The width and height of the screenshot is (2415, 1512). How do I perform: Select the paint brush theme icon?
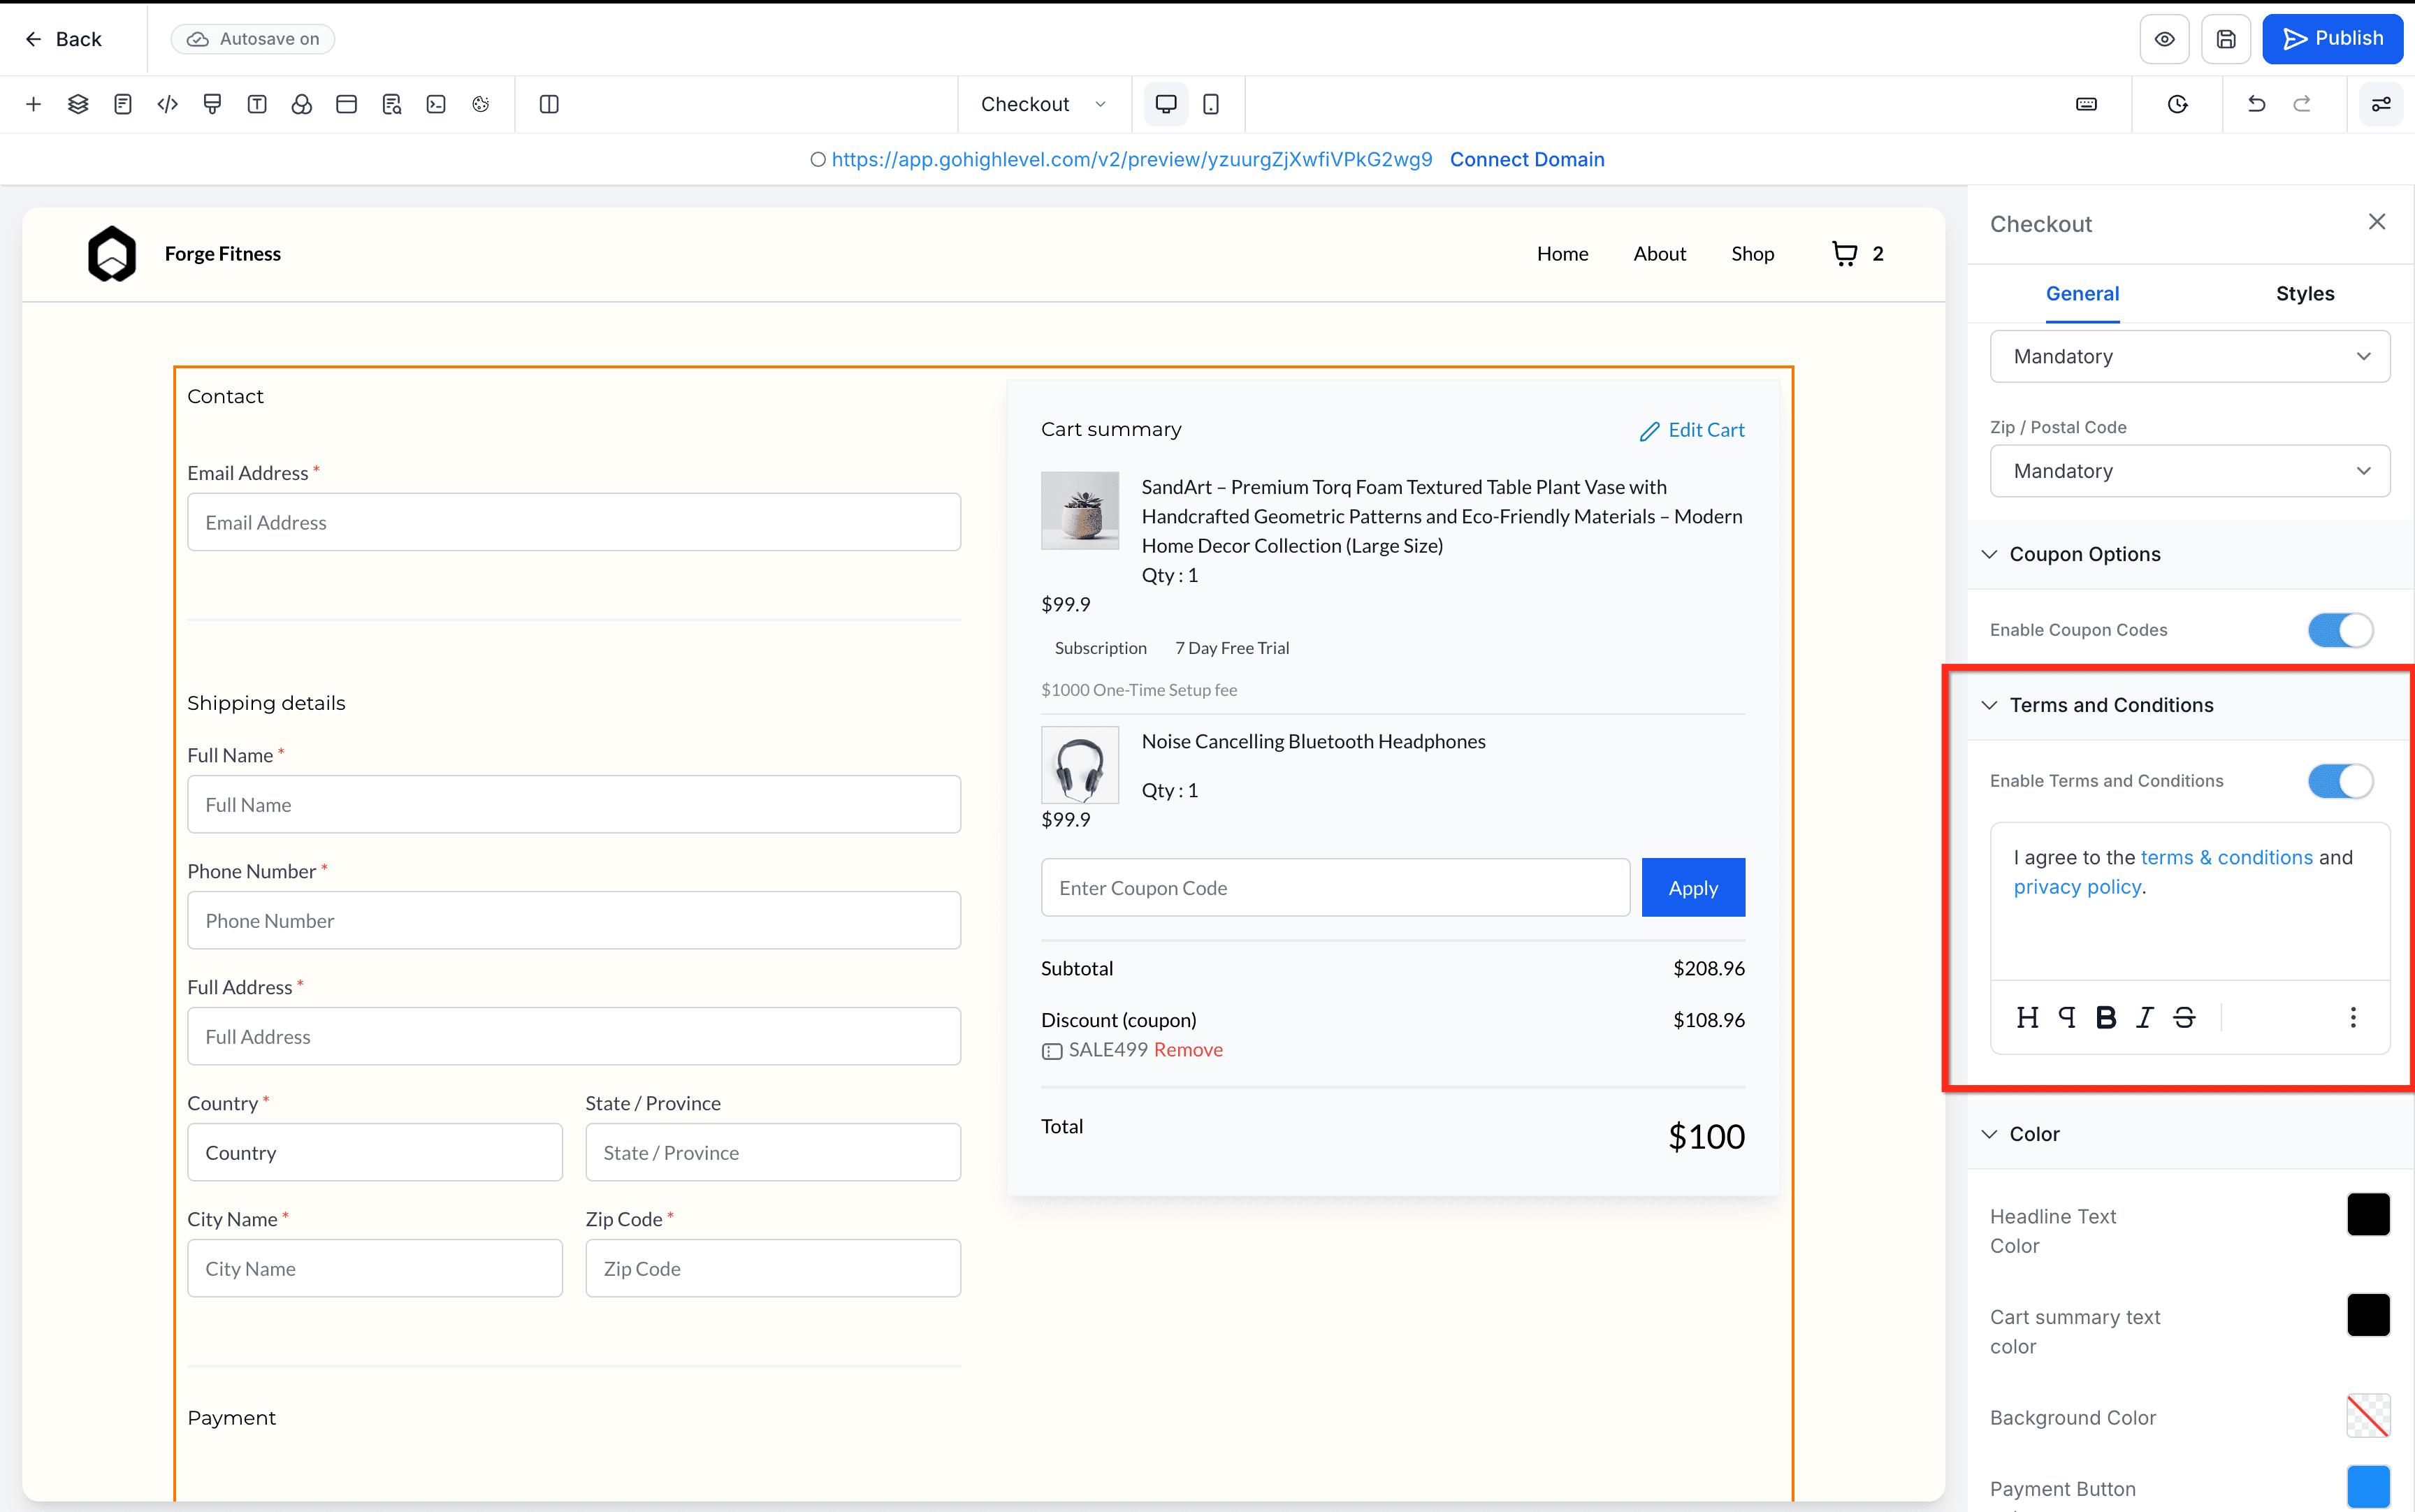212,104
